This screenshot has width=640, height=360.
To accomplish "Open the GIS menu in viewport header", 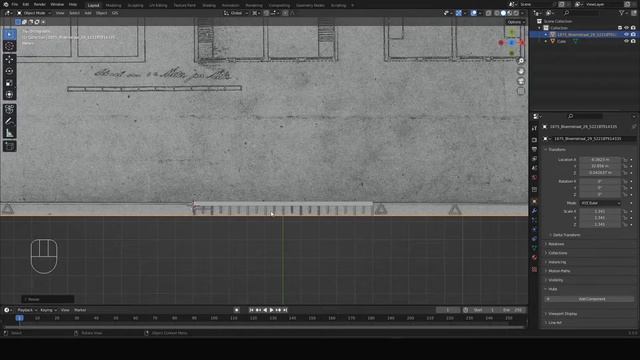I will pyautogui.click(x=115, y=13).
